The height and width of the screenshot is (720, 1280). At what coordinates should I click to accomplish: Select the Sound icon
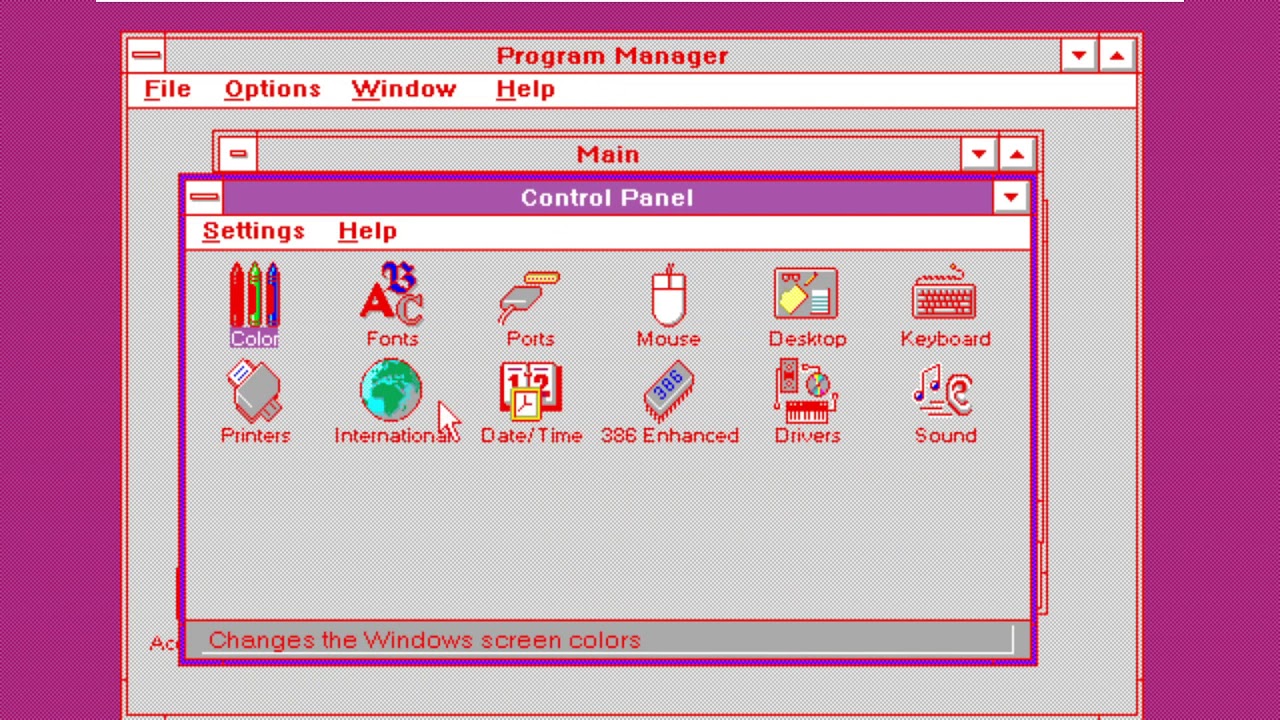pos(945,403)
